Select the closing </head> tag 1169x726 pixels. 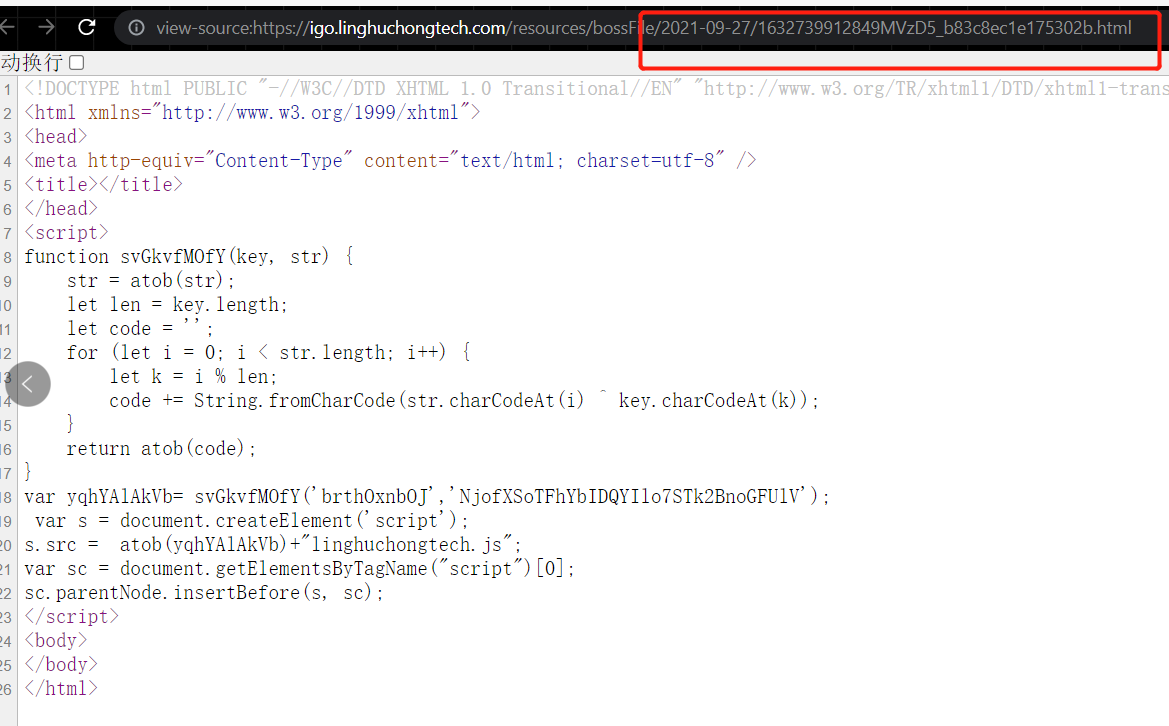click(x=61, y=208)
